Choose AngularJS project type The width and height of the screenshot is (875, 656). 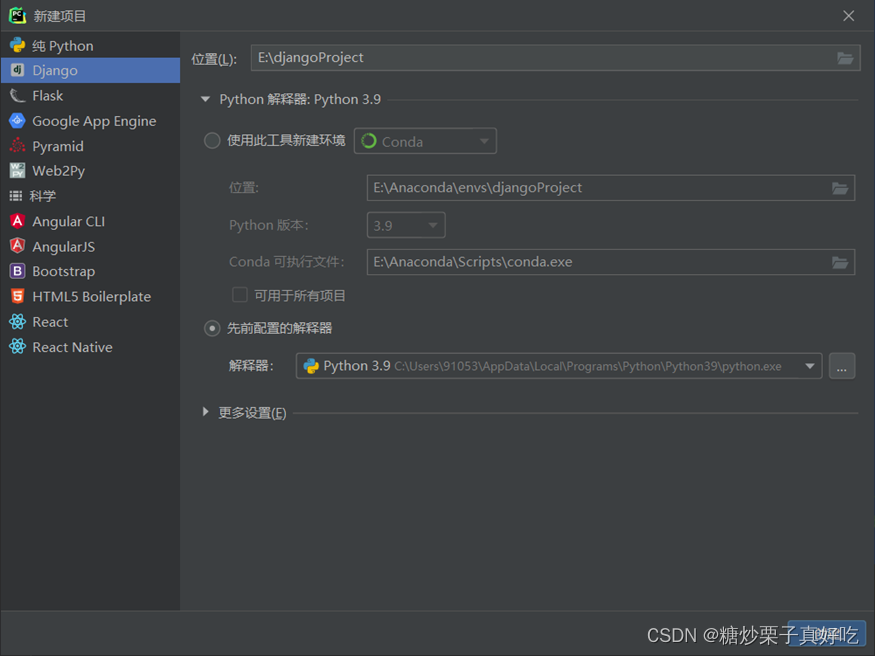click(90, 246)
